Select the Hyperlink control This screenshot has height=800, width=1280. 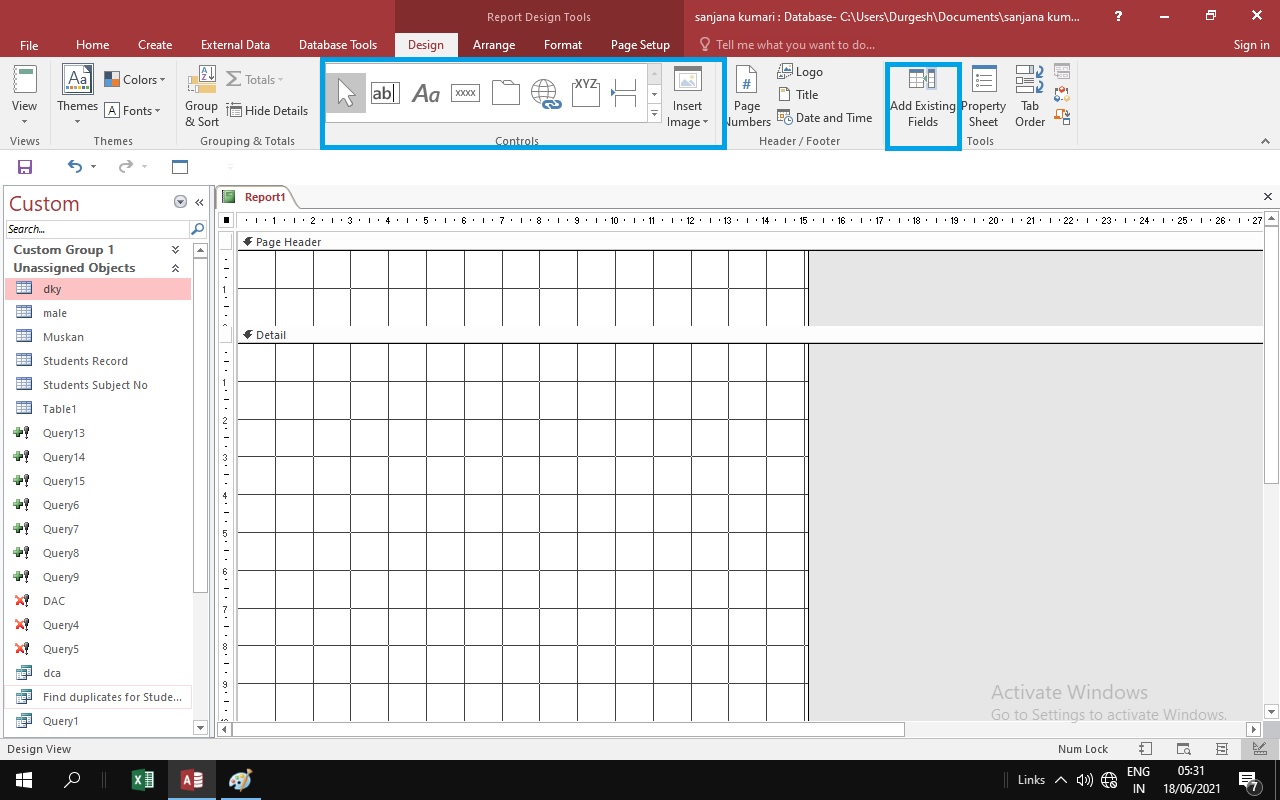[x=545, y=92]
